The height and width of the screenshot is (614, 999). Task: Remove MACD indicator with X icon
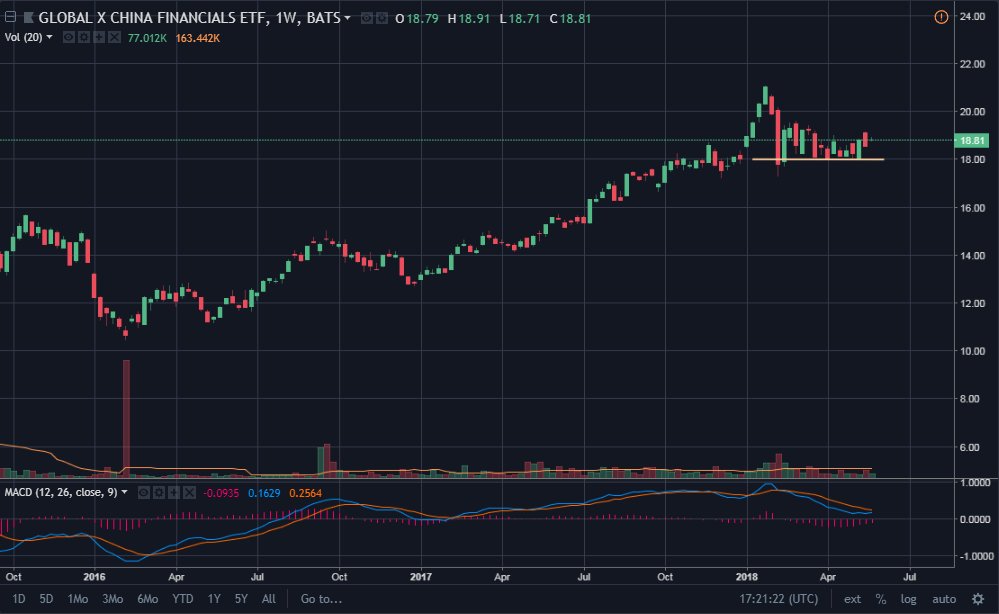189,492
